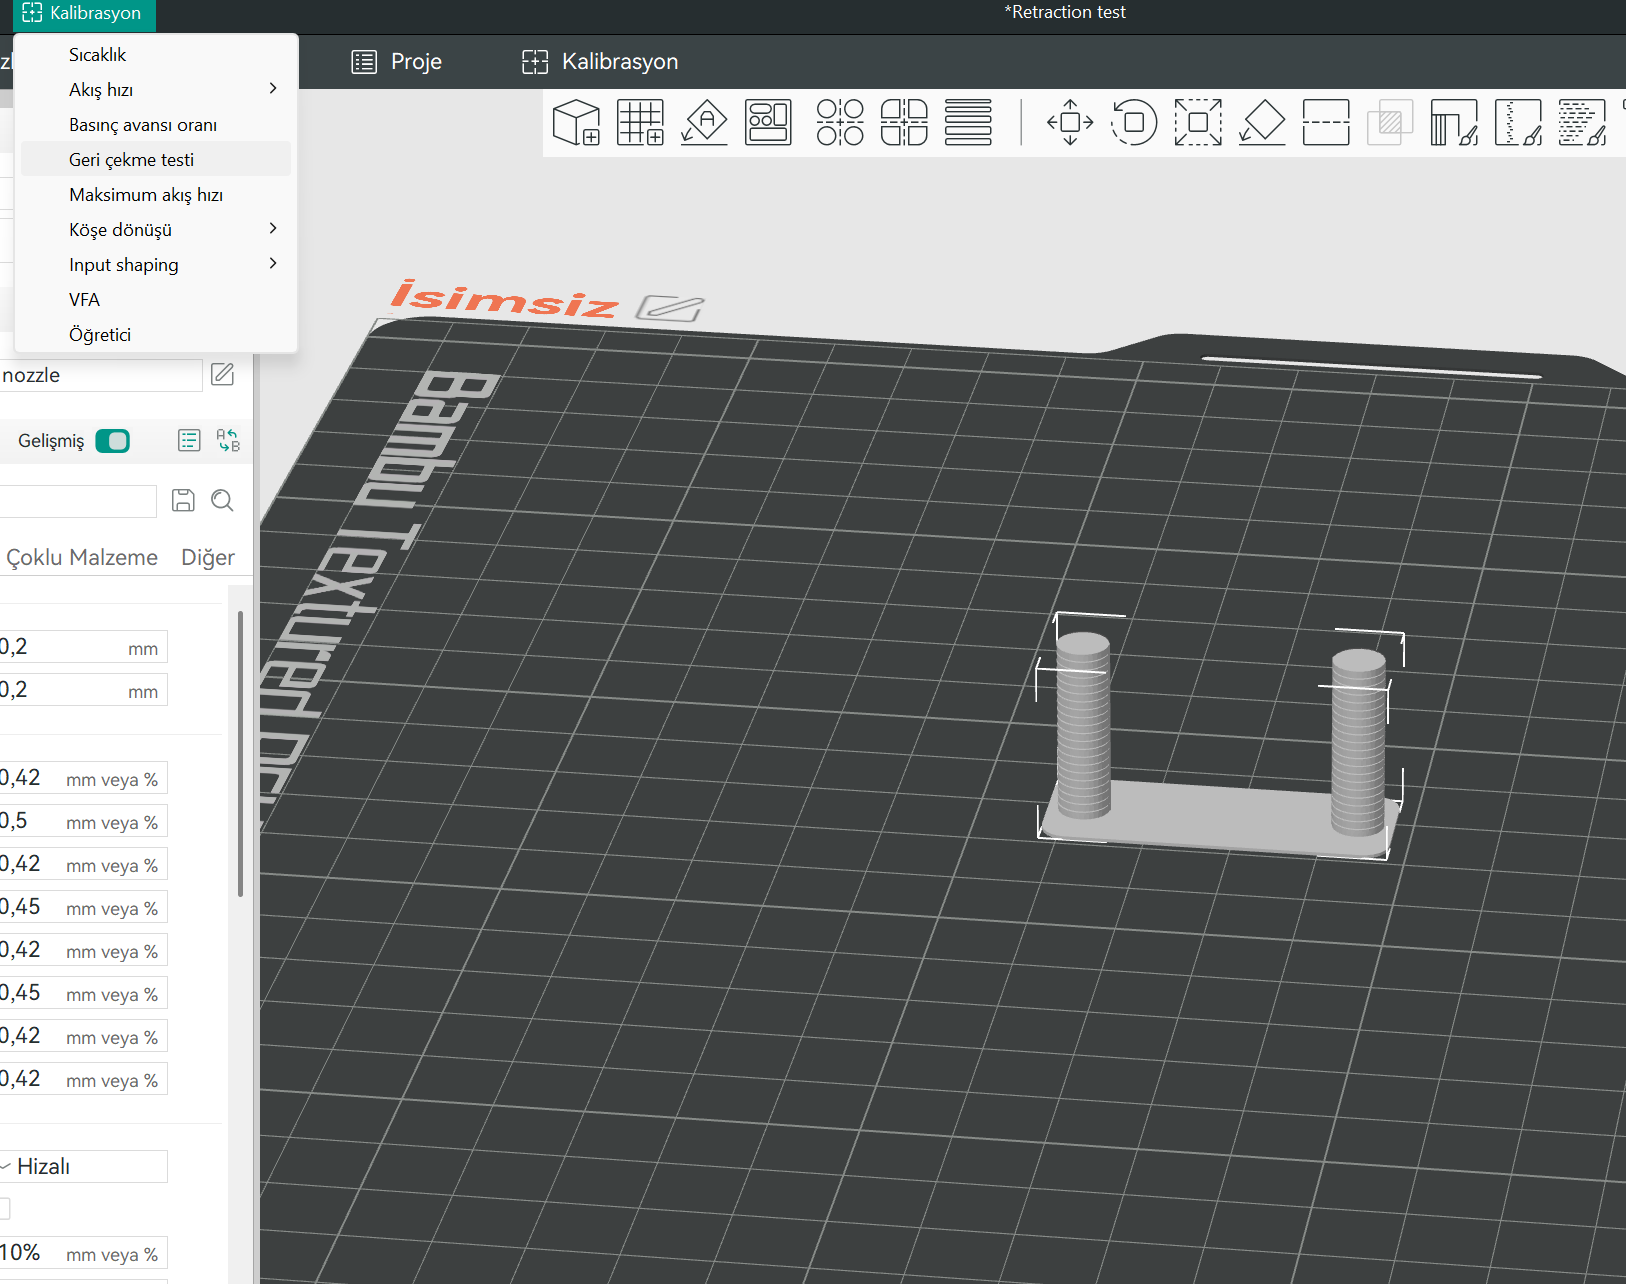Viewport: 1626px width, 1284px height.
Task: Click the Add cube primitive icon
Action: 576,123
